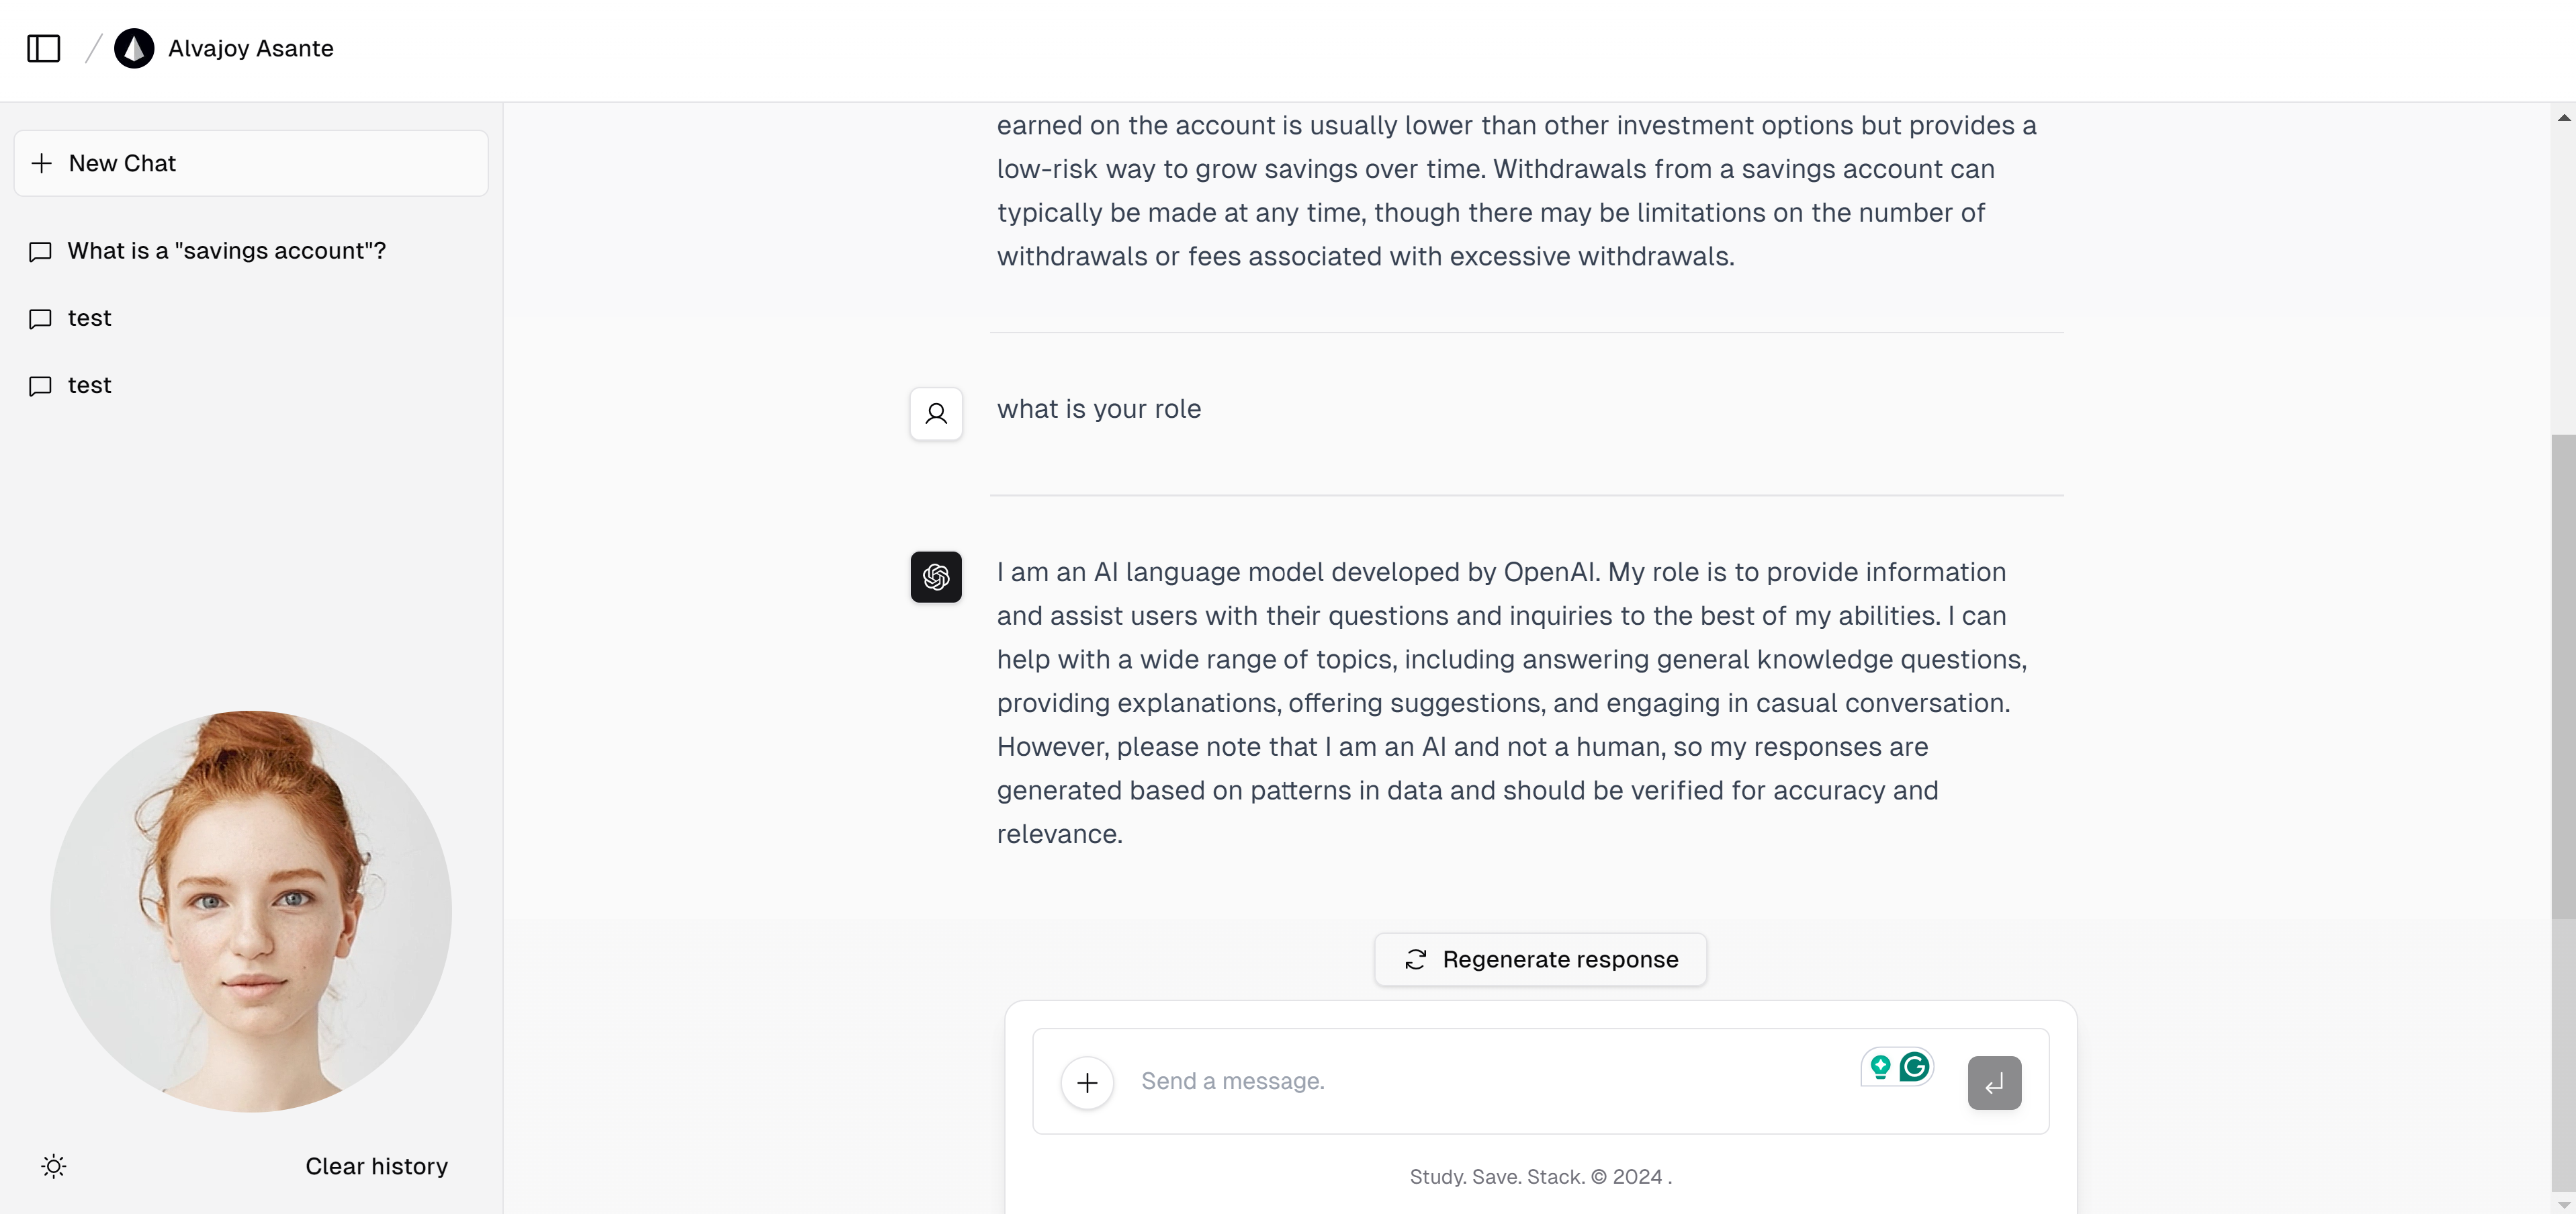Viewport: 2576px width, 1214px height.
Task: Click the OpenAI logo icon beside response
Action: click(936, 577)
